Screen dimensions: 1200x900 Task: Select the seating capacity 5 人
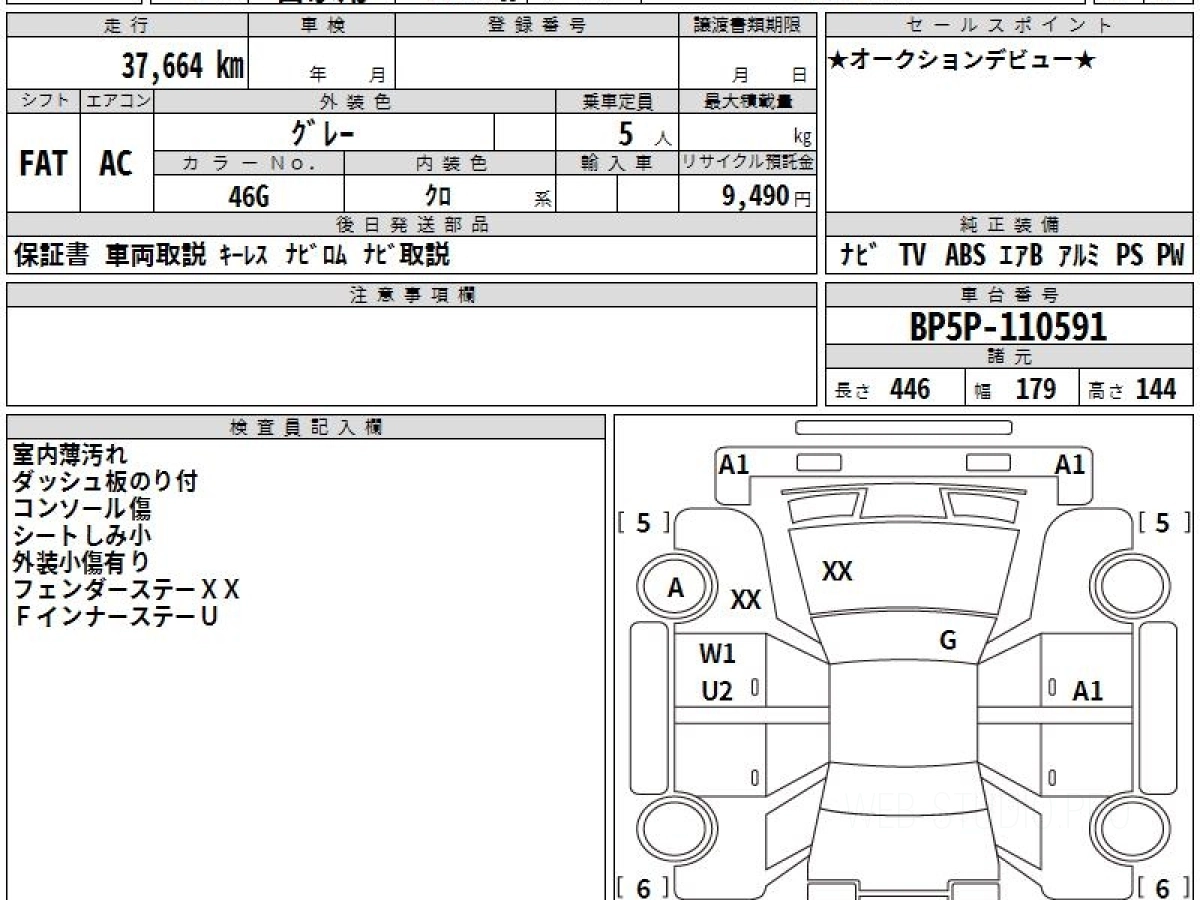(644, 134)
